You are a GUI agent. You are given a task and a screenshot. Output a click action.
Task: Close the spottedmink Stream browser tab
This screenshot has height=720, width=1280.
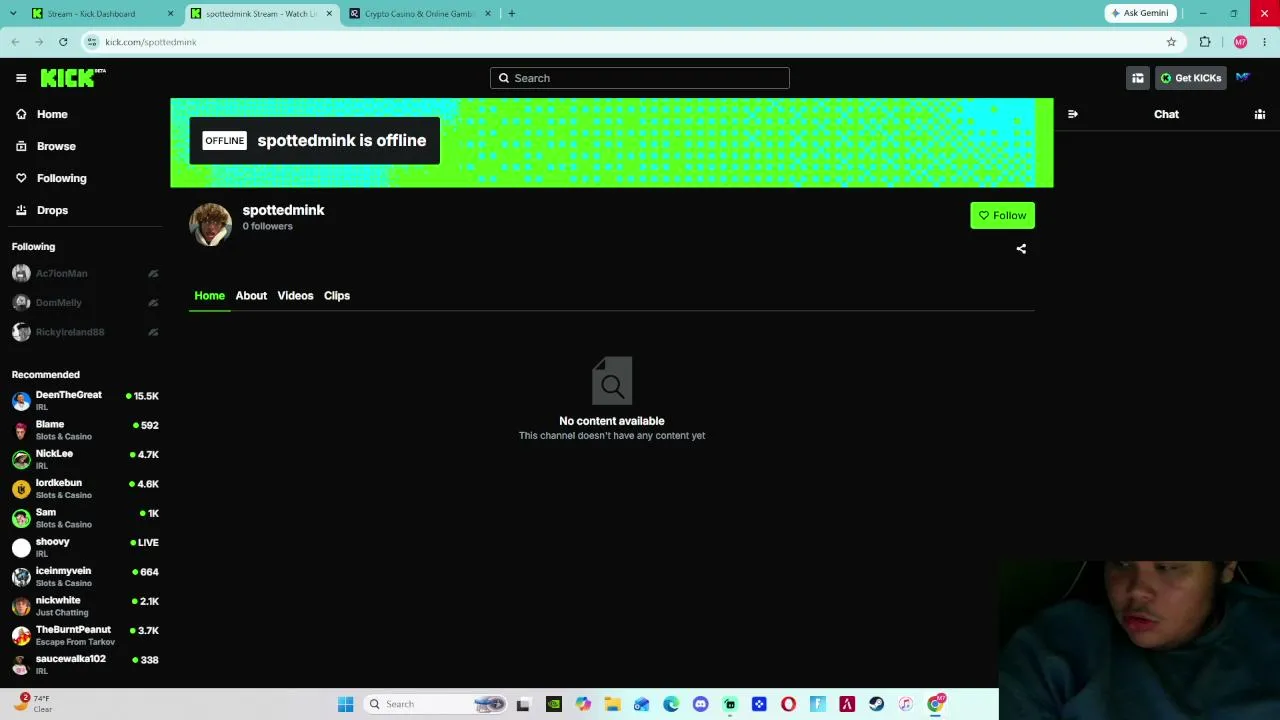(x=329, y=14)
